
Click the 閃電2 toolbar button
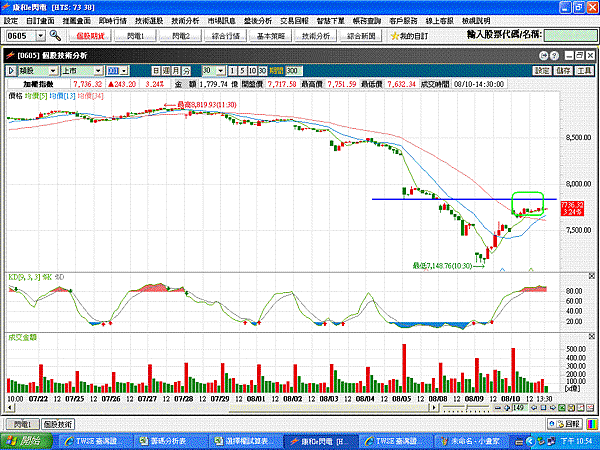point(181,36)
